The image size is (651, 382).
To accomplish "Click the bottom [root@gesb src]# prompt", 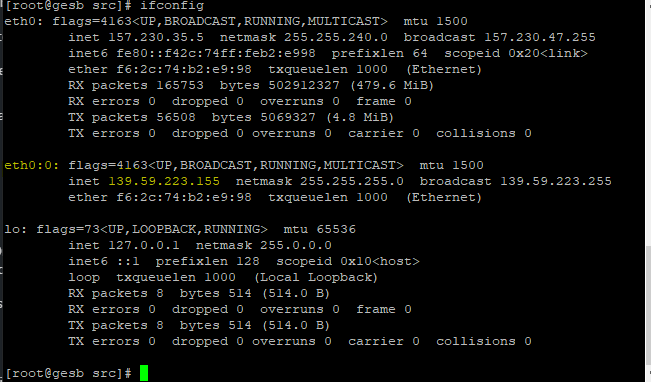I will click(69, 373).
